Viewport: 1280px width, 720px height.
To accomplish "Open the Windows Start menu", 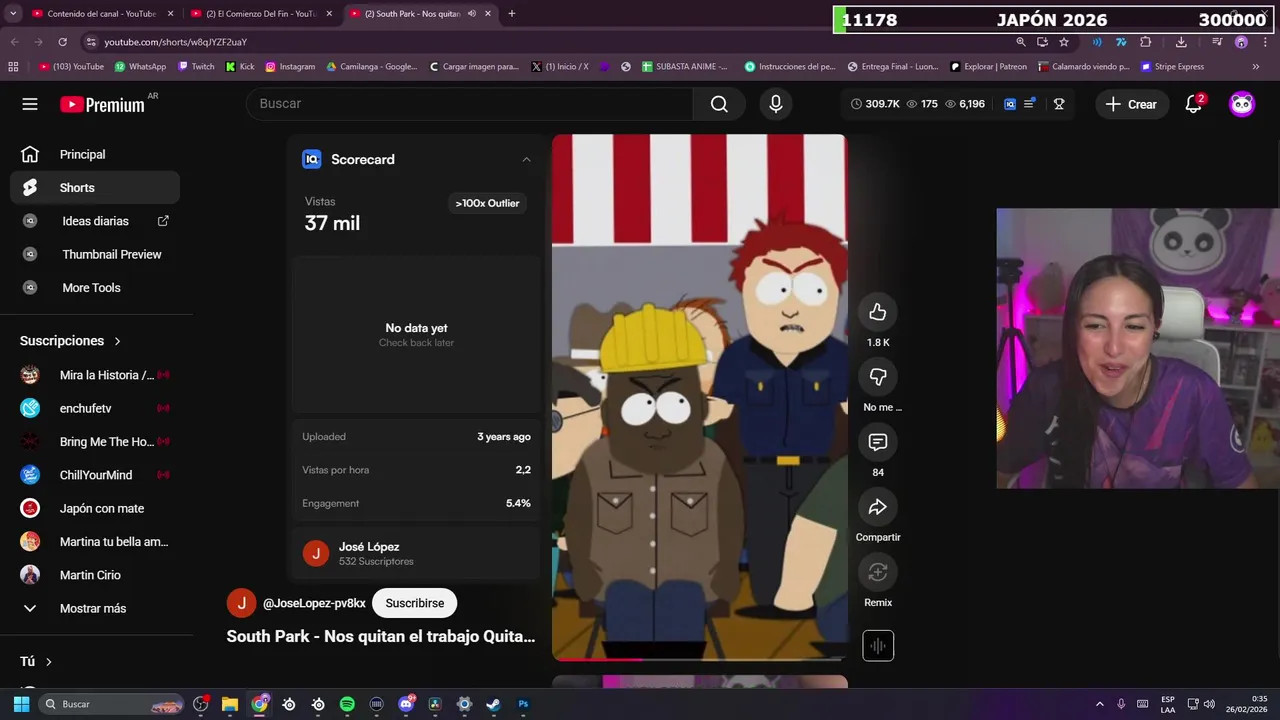I will [x=21, y=704].
